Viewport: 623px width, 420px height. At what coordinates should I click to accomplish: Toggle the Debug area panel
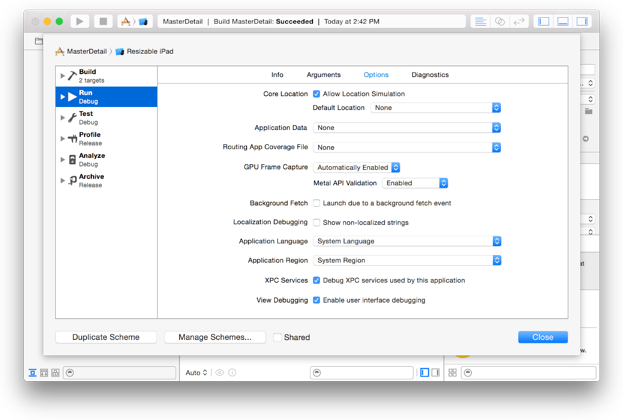pos(563,21)
